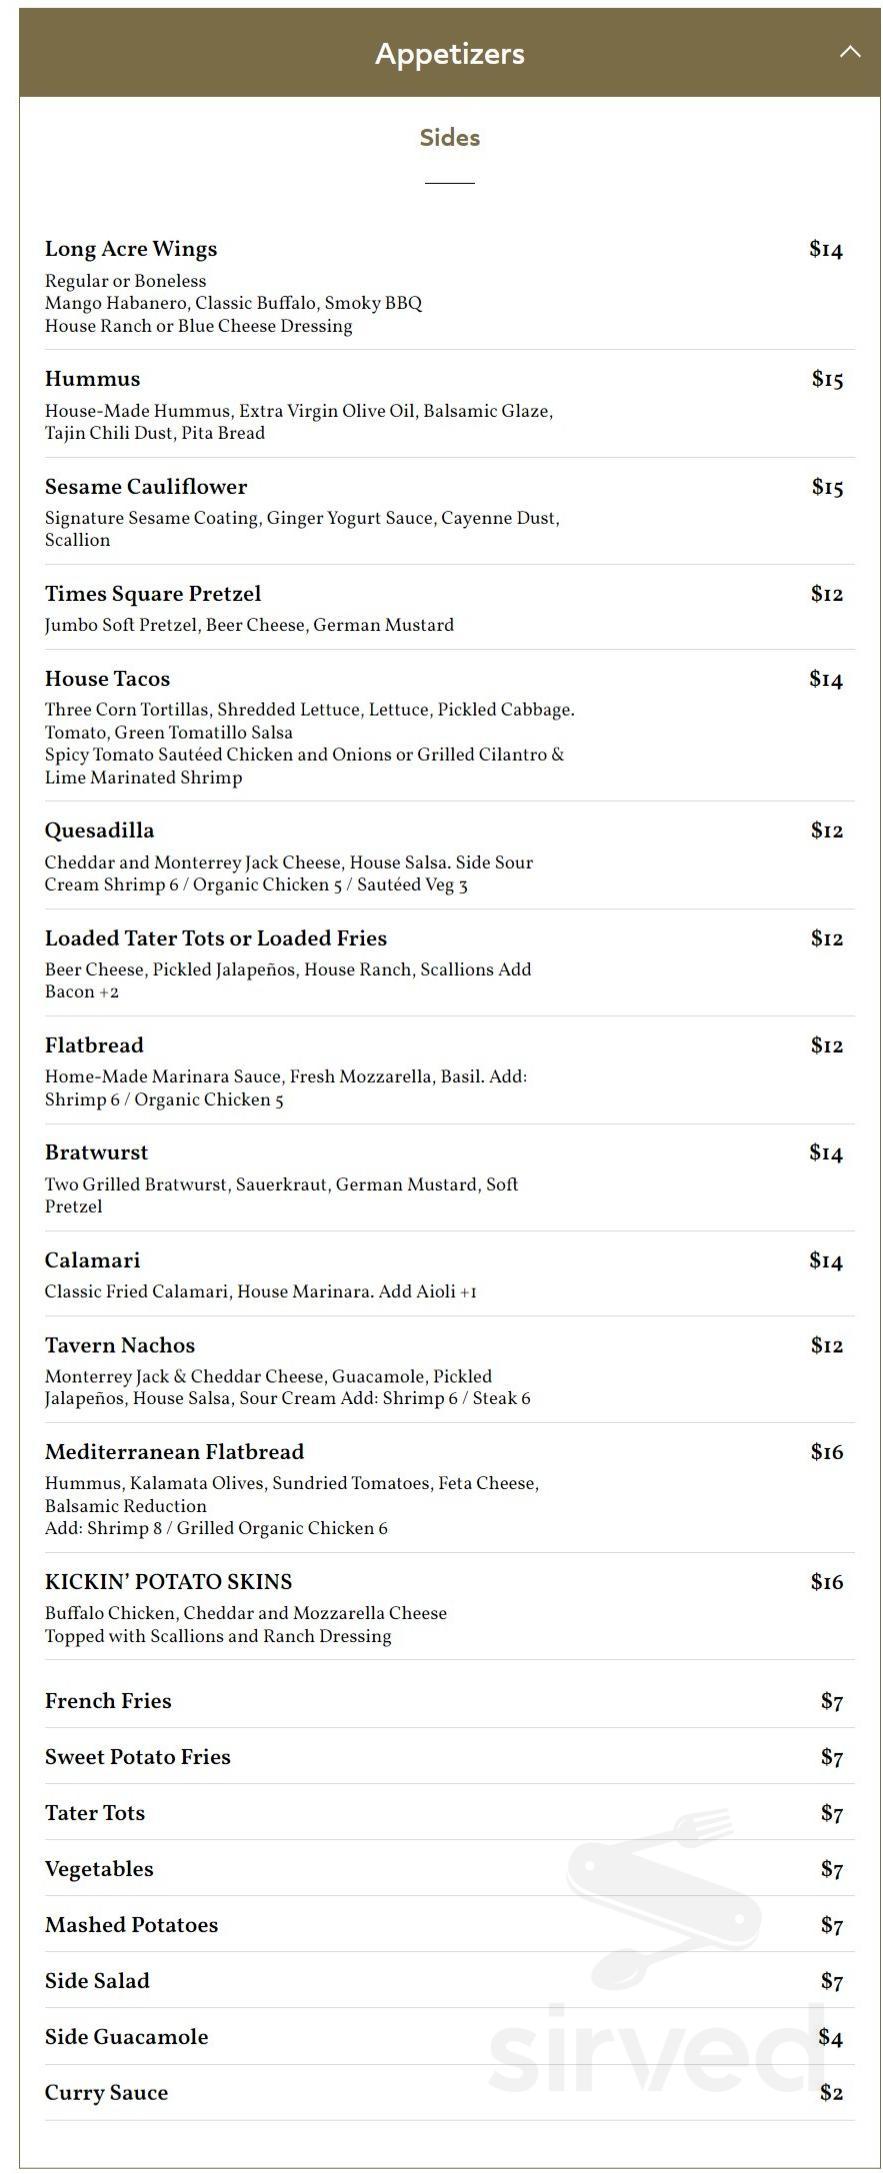Click the Sesame Cauliflower entry

[x=146, y=487]
